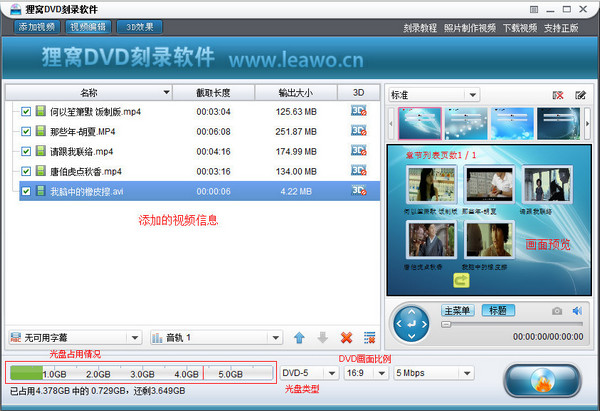Open the 下载视频 link

point(520,28)
